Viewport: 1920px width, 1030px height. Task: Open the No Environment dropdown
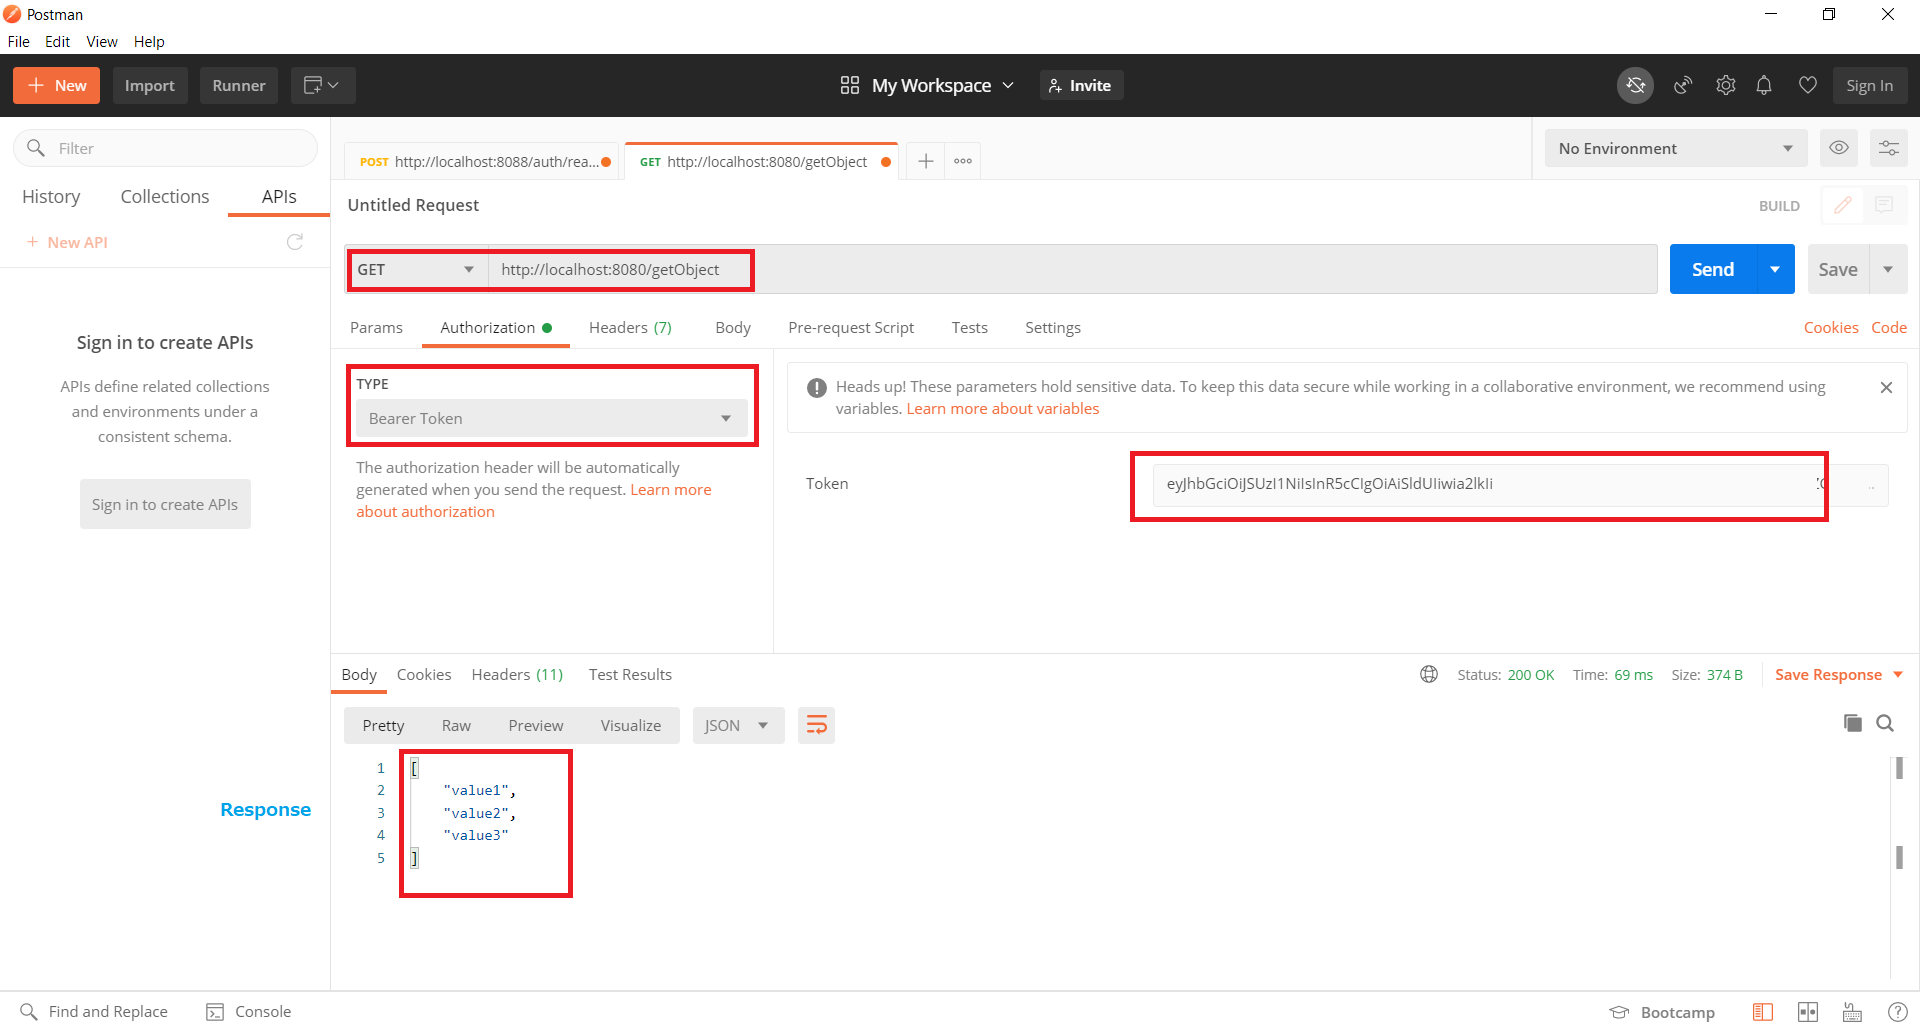pyautogui.click(x=1676, y=148)
